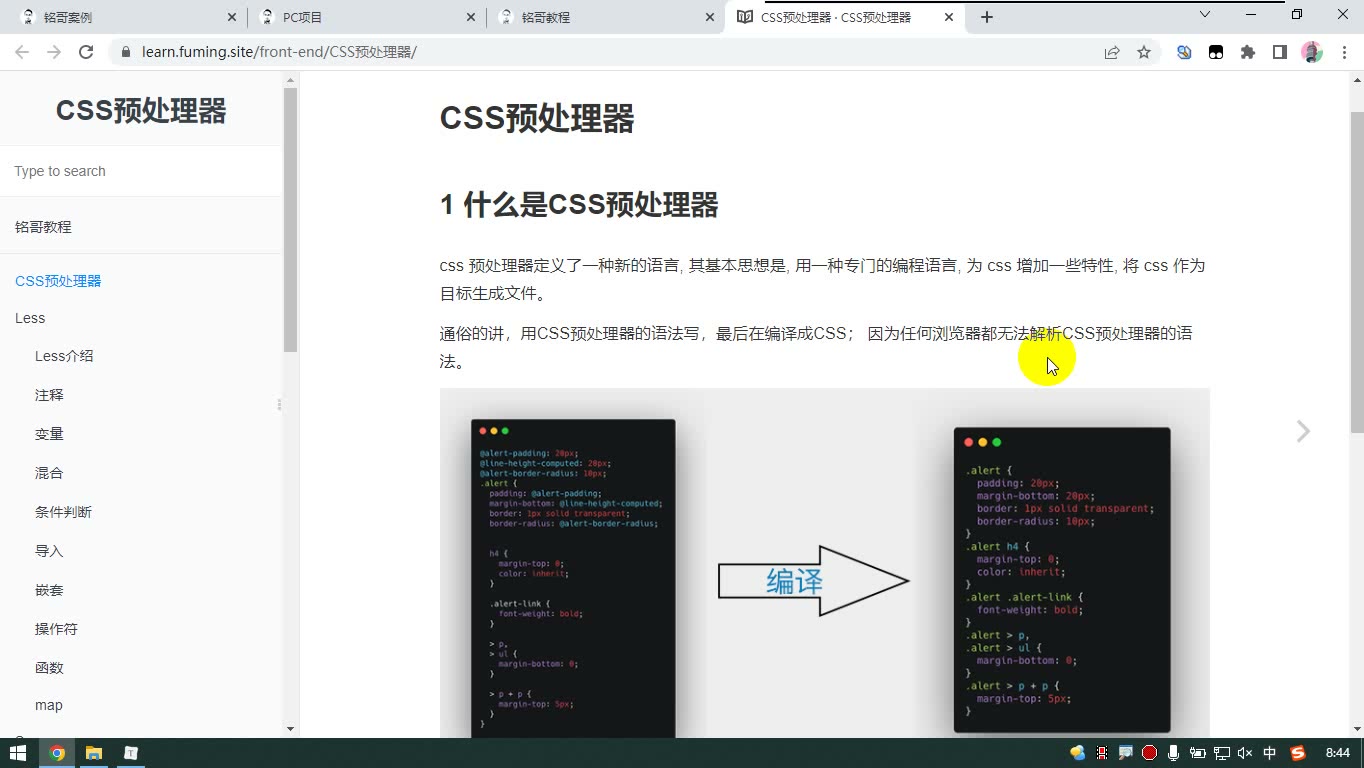Toggle the Chrome side panel

(1280, 52)
